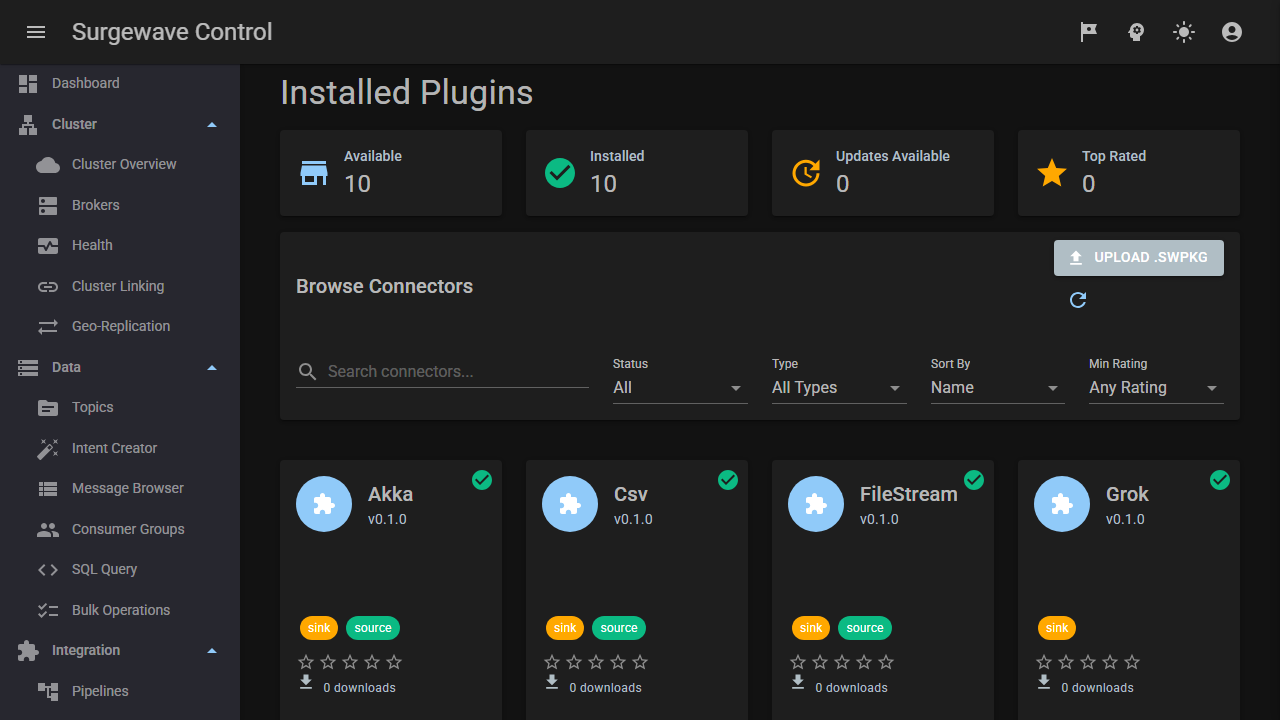Collapse the Data section
The height and width of the screenshot is (720, 1280).
120,367
